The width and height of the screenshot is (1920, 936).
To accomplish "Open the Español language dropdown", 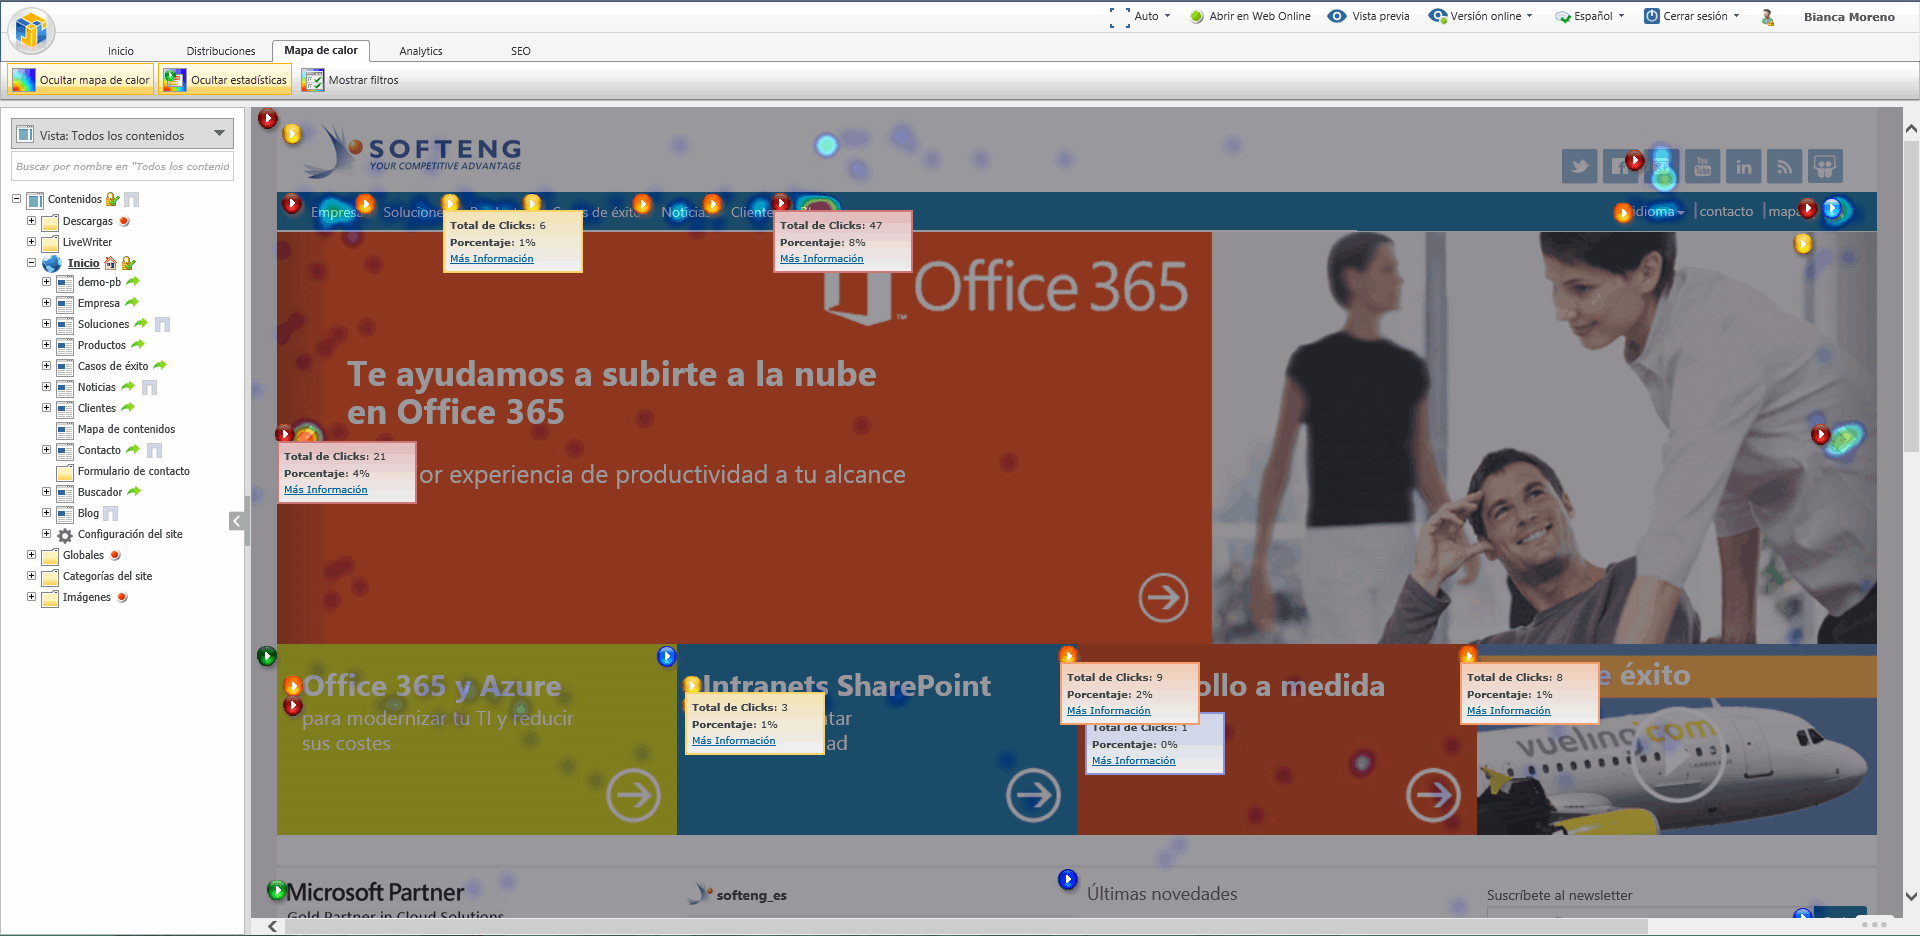I will [1591, 16].
